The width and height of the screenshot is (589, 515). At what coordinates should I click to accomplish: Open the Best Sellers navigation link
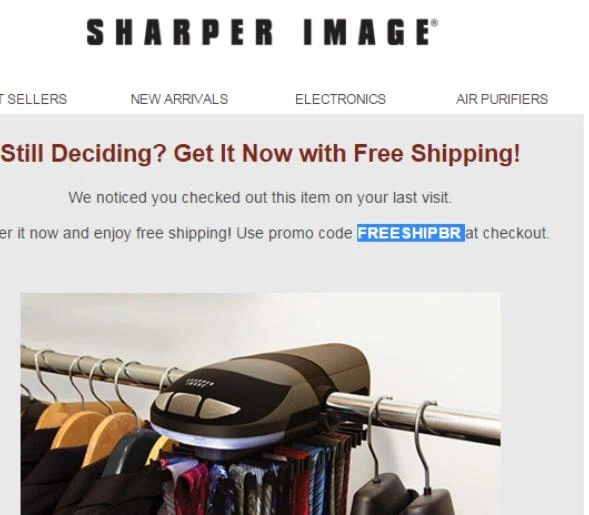[33, 99]
